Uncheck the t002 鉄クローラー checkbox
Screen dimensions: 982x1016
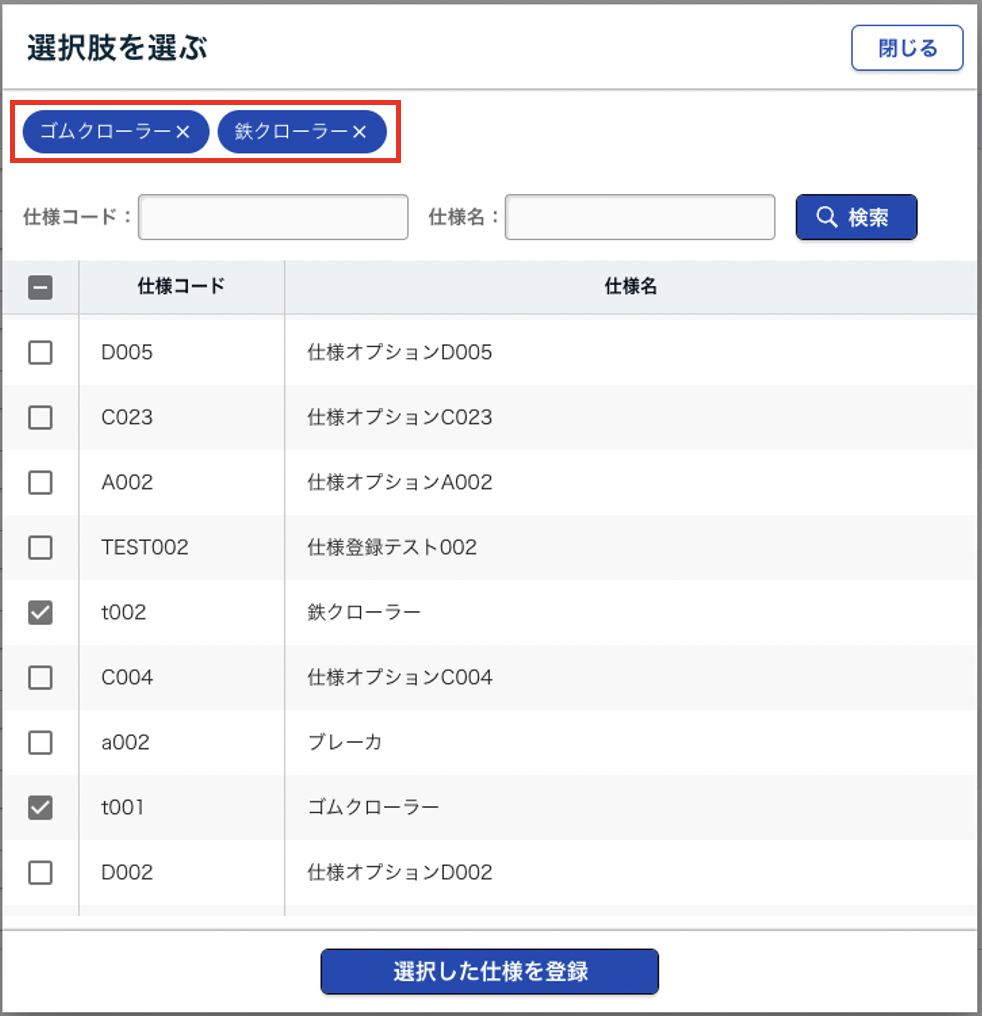click(40, 612)
